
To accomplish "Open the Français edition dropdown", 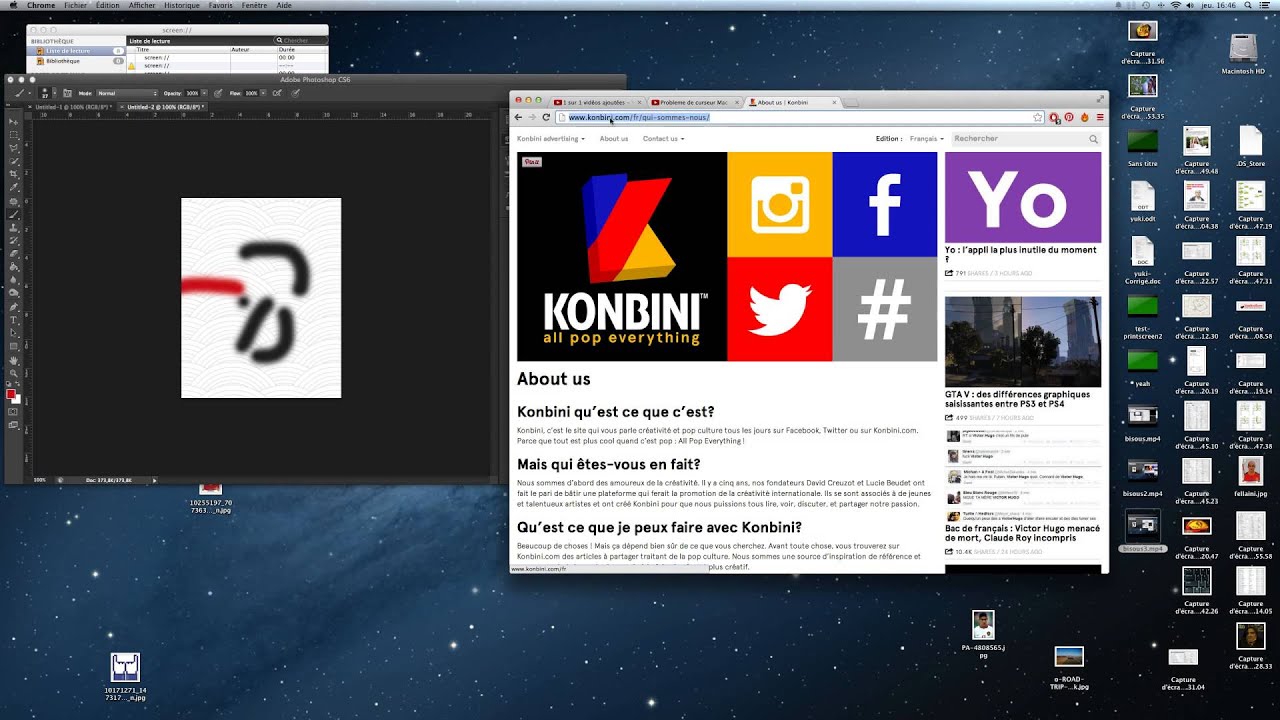I will 927,139.
